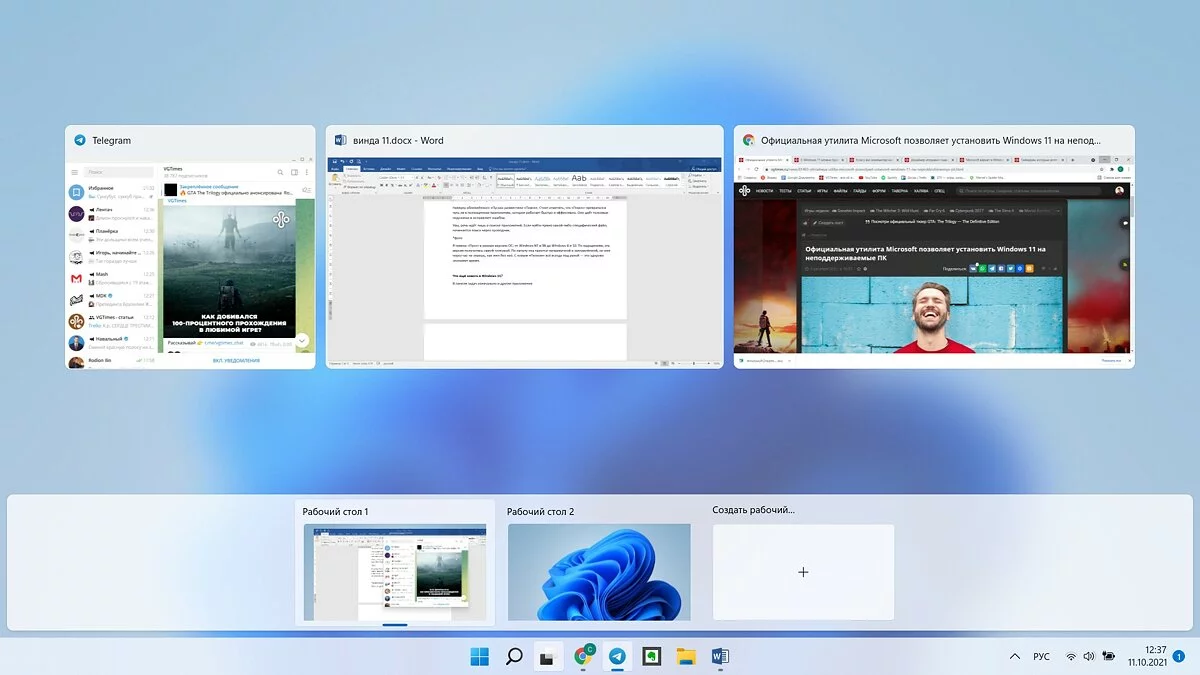1200x675 pixels.
Task: Click the taskbar Search magnifier icon
Action: click(x=514, y=656)
